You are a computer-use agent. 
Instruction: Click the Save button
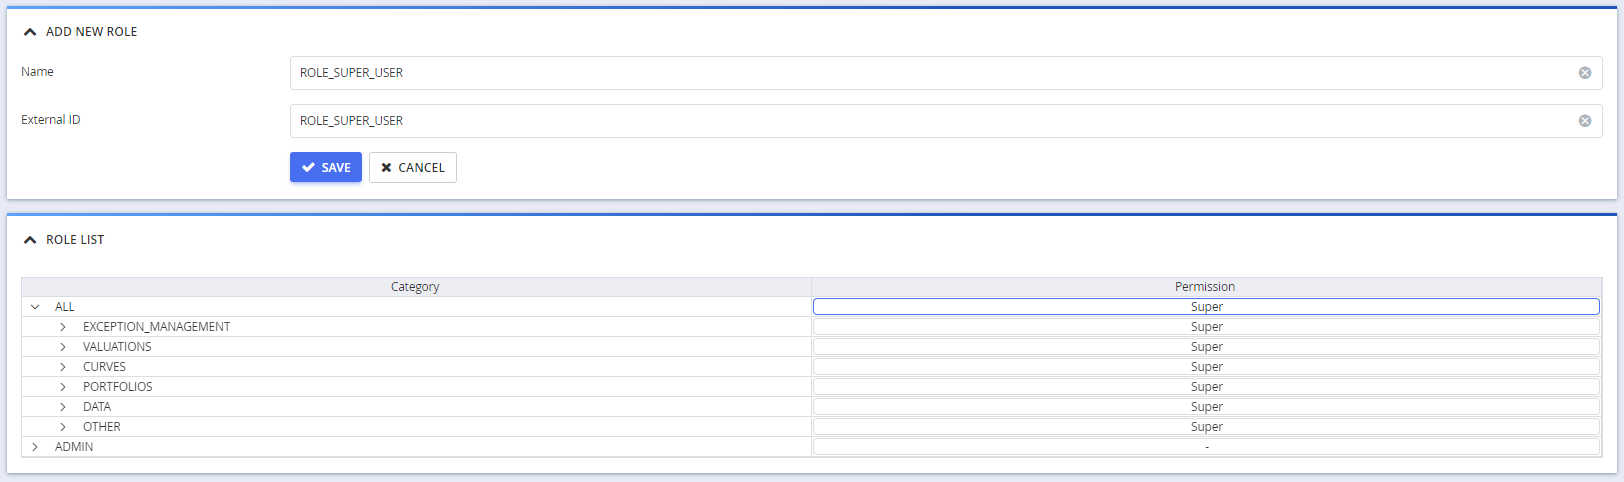326,168
